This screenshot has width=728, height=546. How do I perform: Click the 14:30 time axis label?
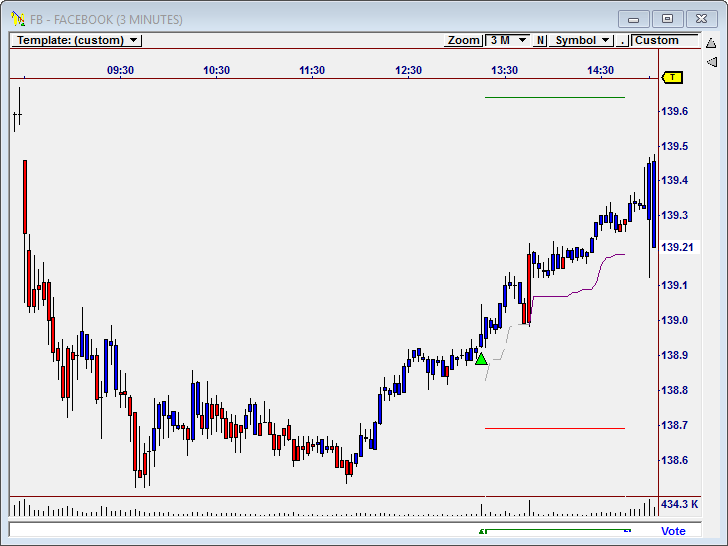point(600,70)
